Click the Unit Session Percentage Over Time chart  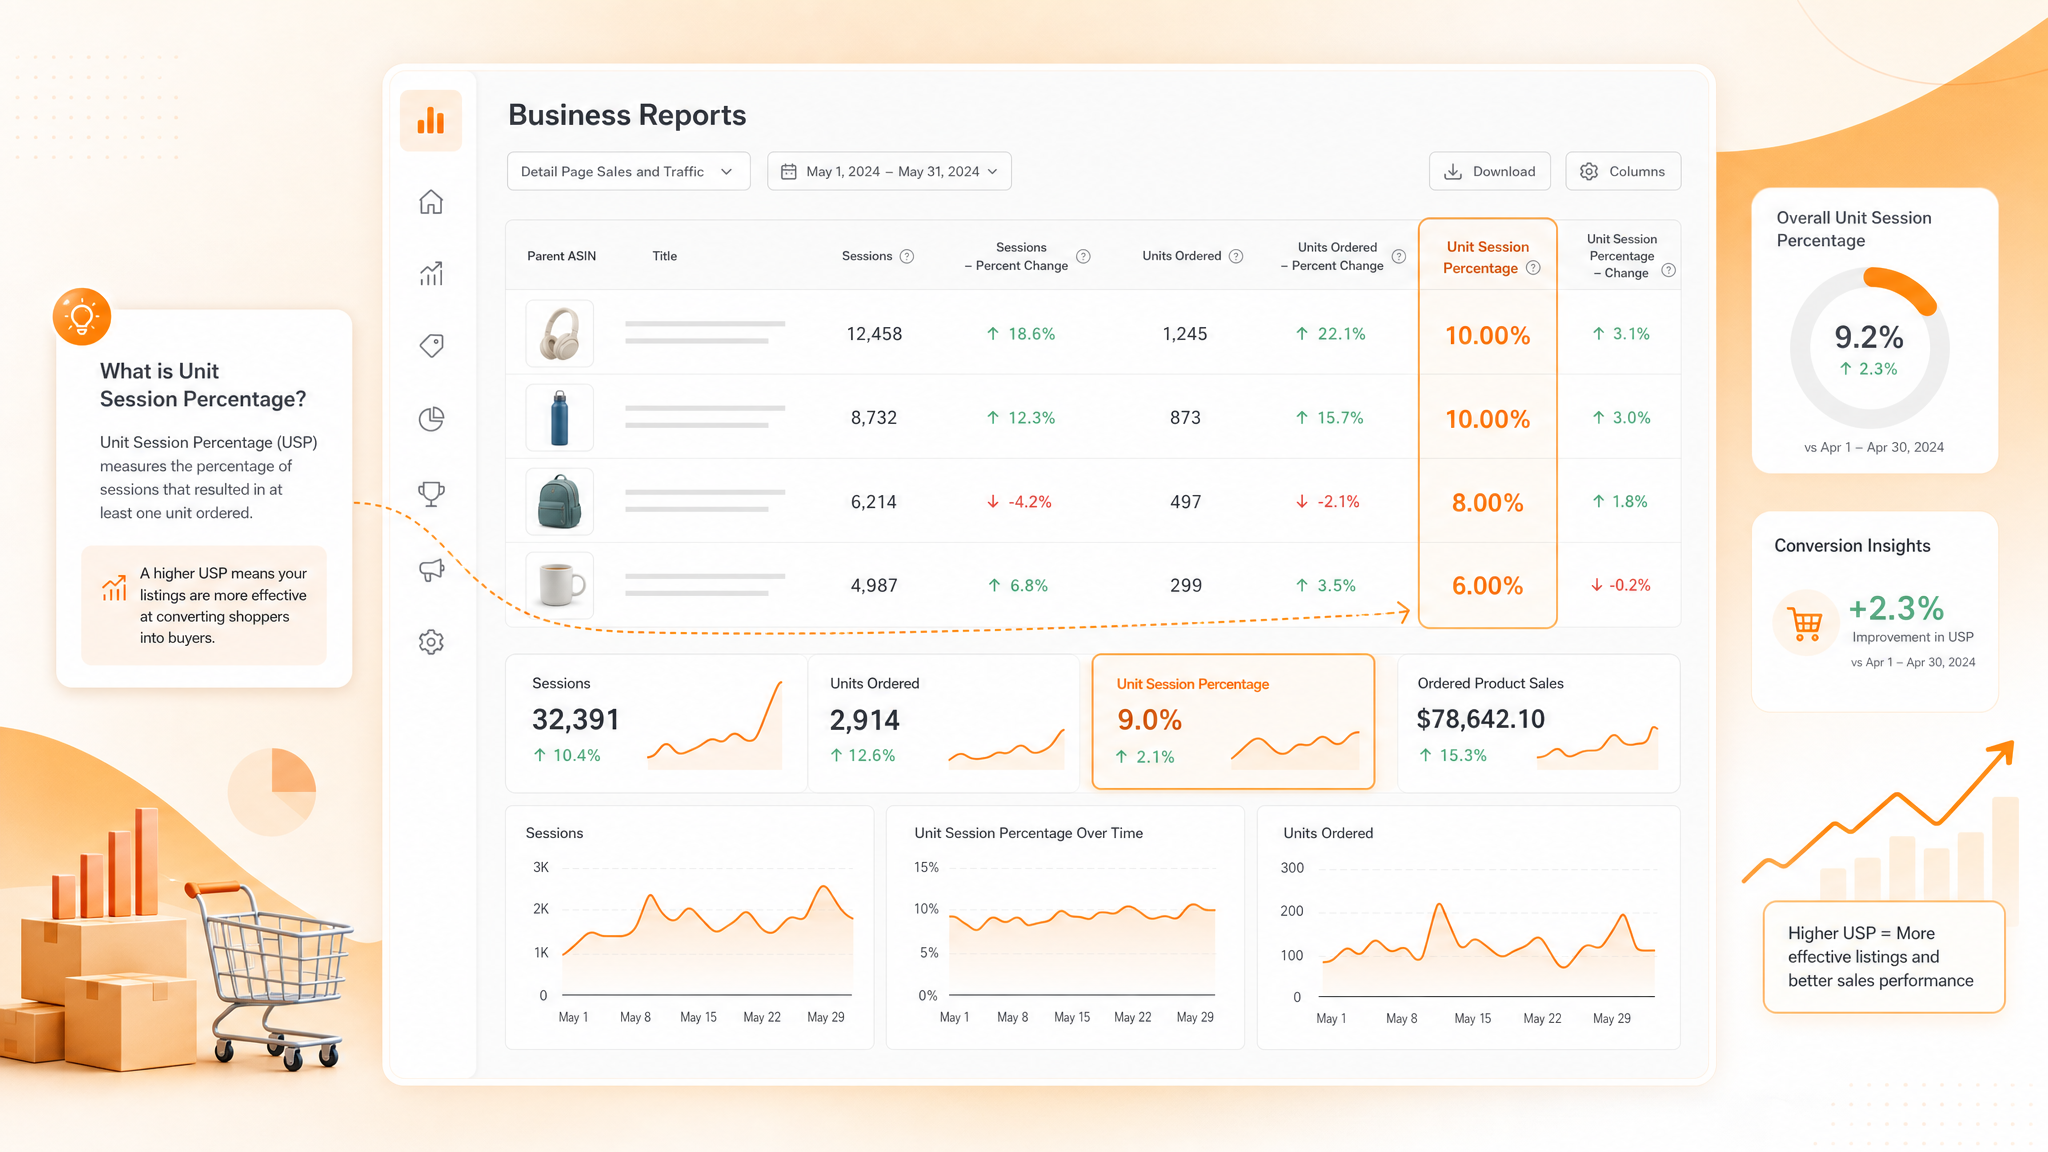[x=1065, y=928]
